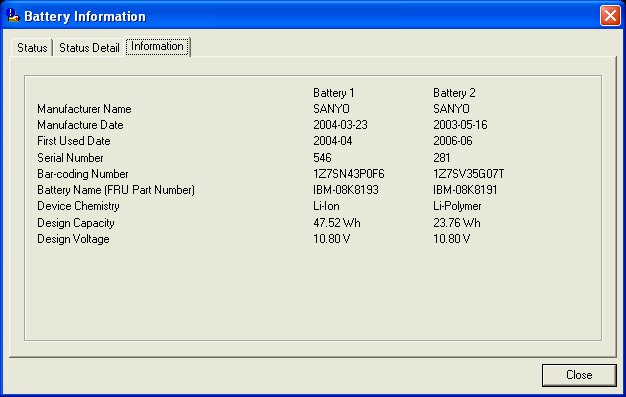Click the Li-Polymer chemistry value
The height and width of the screenshot is (397, 626).
pos(457,206)
